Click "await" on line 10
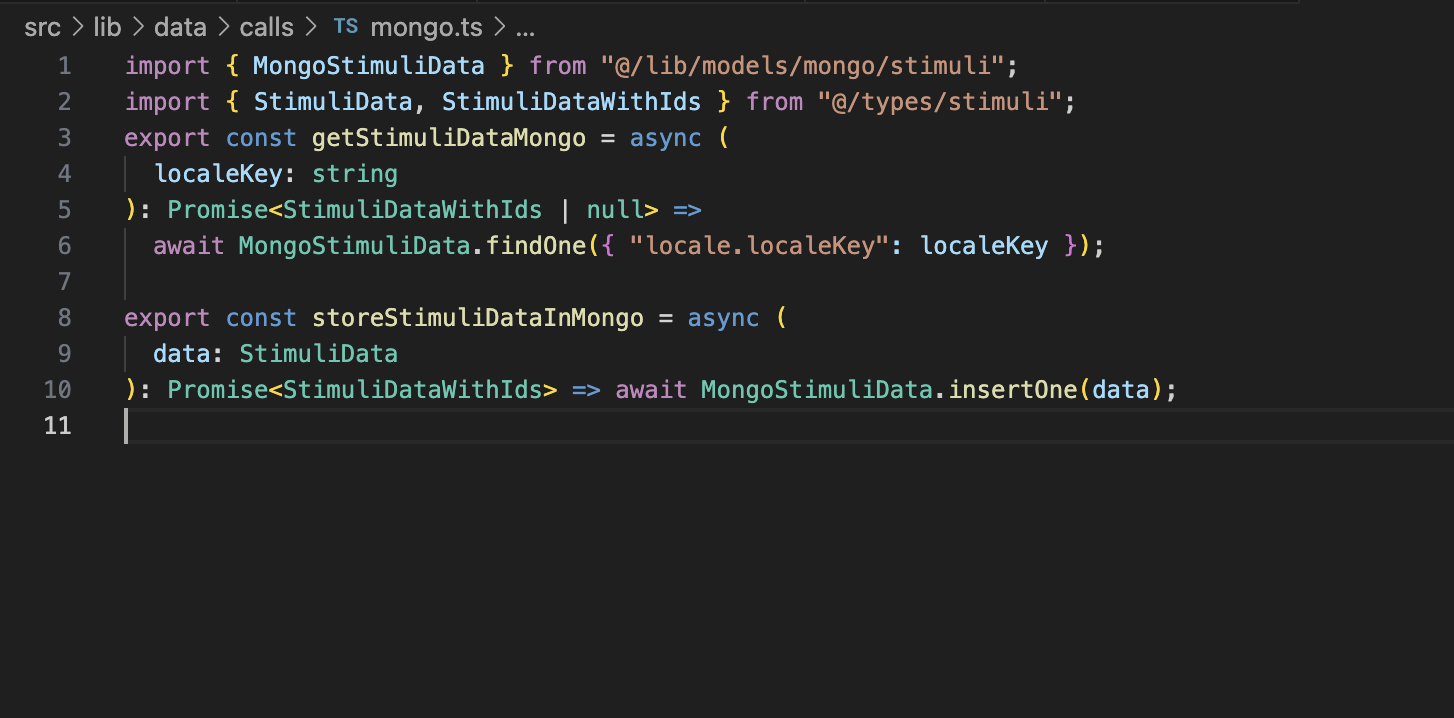The height and width of the screenshot is (718, 1454). coord(651,390)
